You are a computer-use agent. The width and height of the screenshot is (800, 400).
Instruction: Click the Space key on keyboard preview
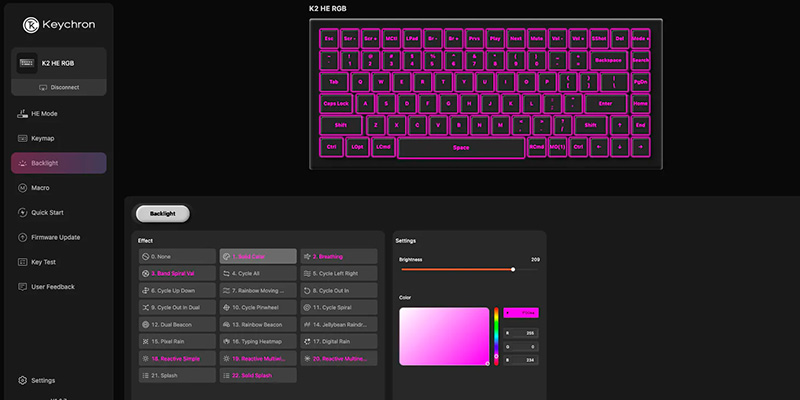coord(461,148)
